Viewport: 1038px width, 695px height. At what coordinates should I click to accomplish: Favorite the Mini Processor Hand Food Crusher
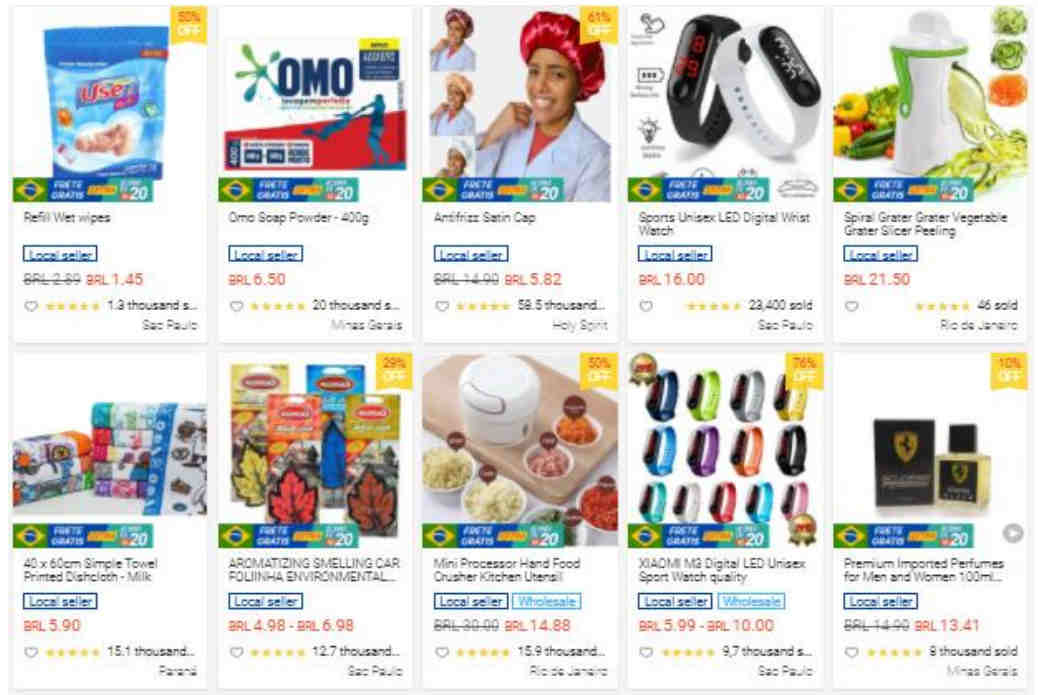[x=442, y=652]
